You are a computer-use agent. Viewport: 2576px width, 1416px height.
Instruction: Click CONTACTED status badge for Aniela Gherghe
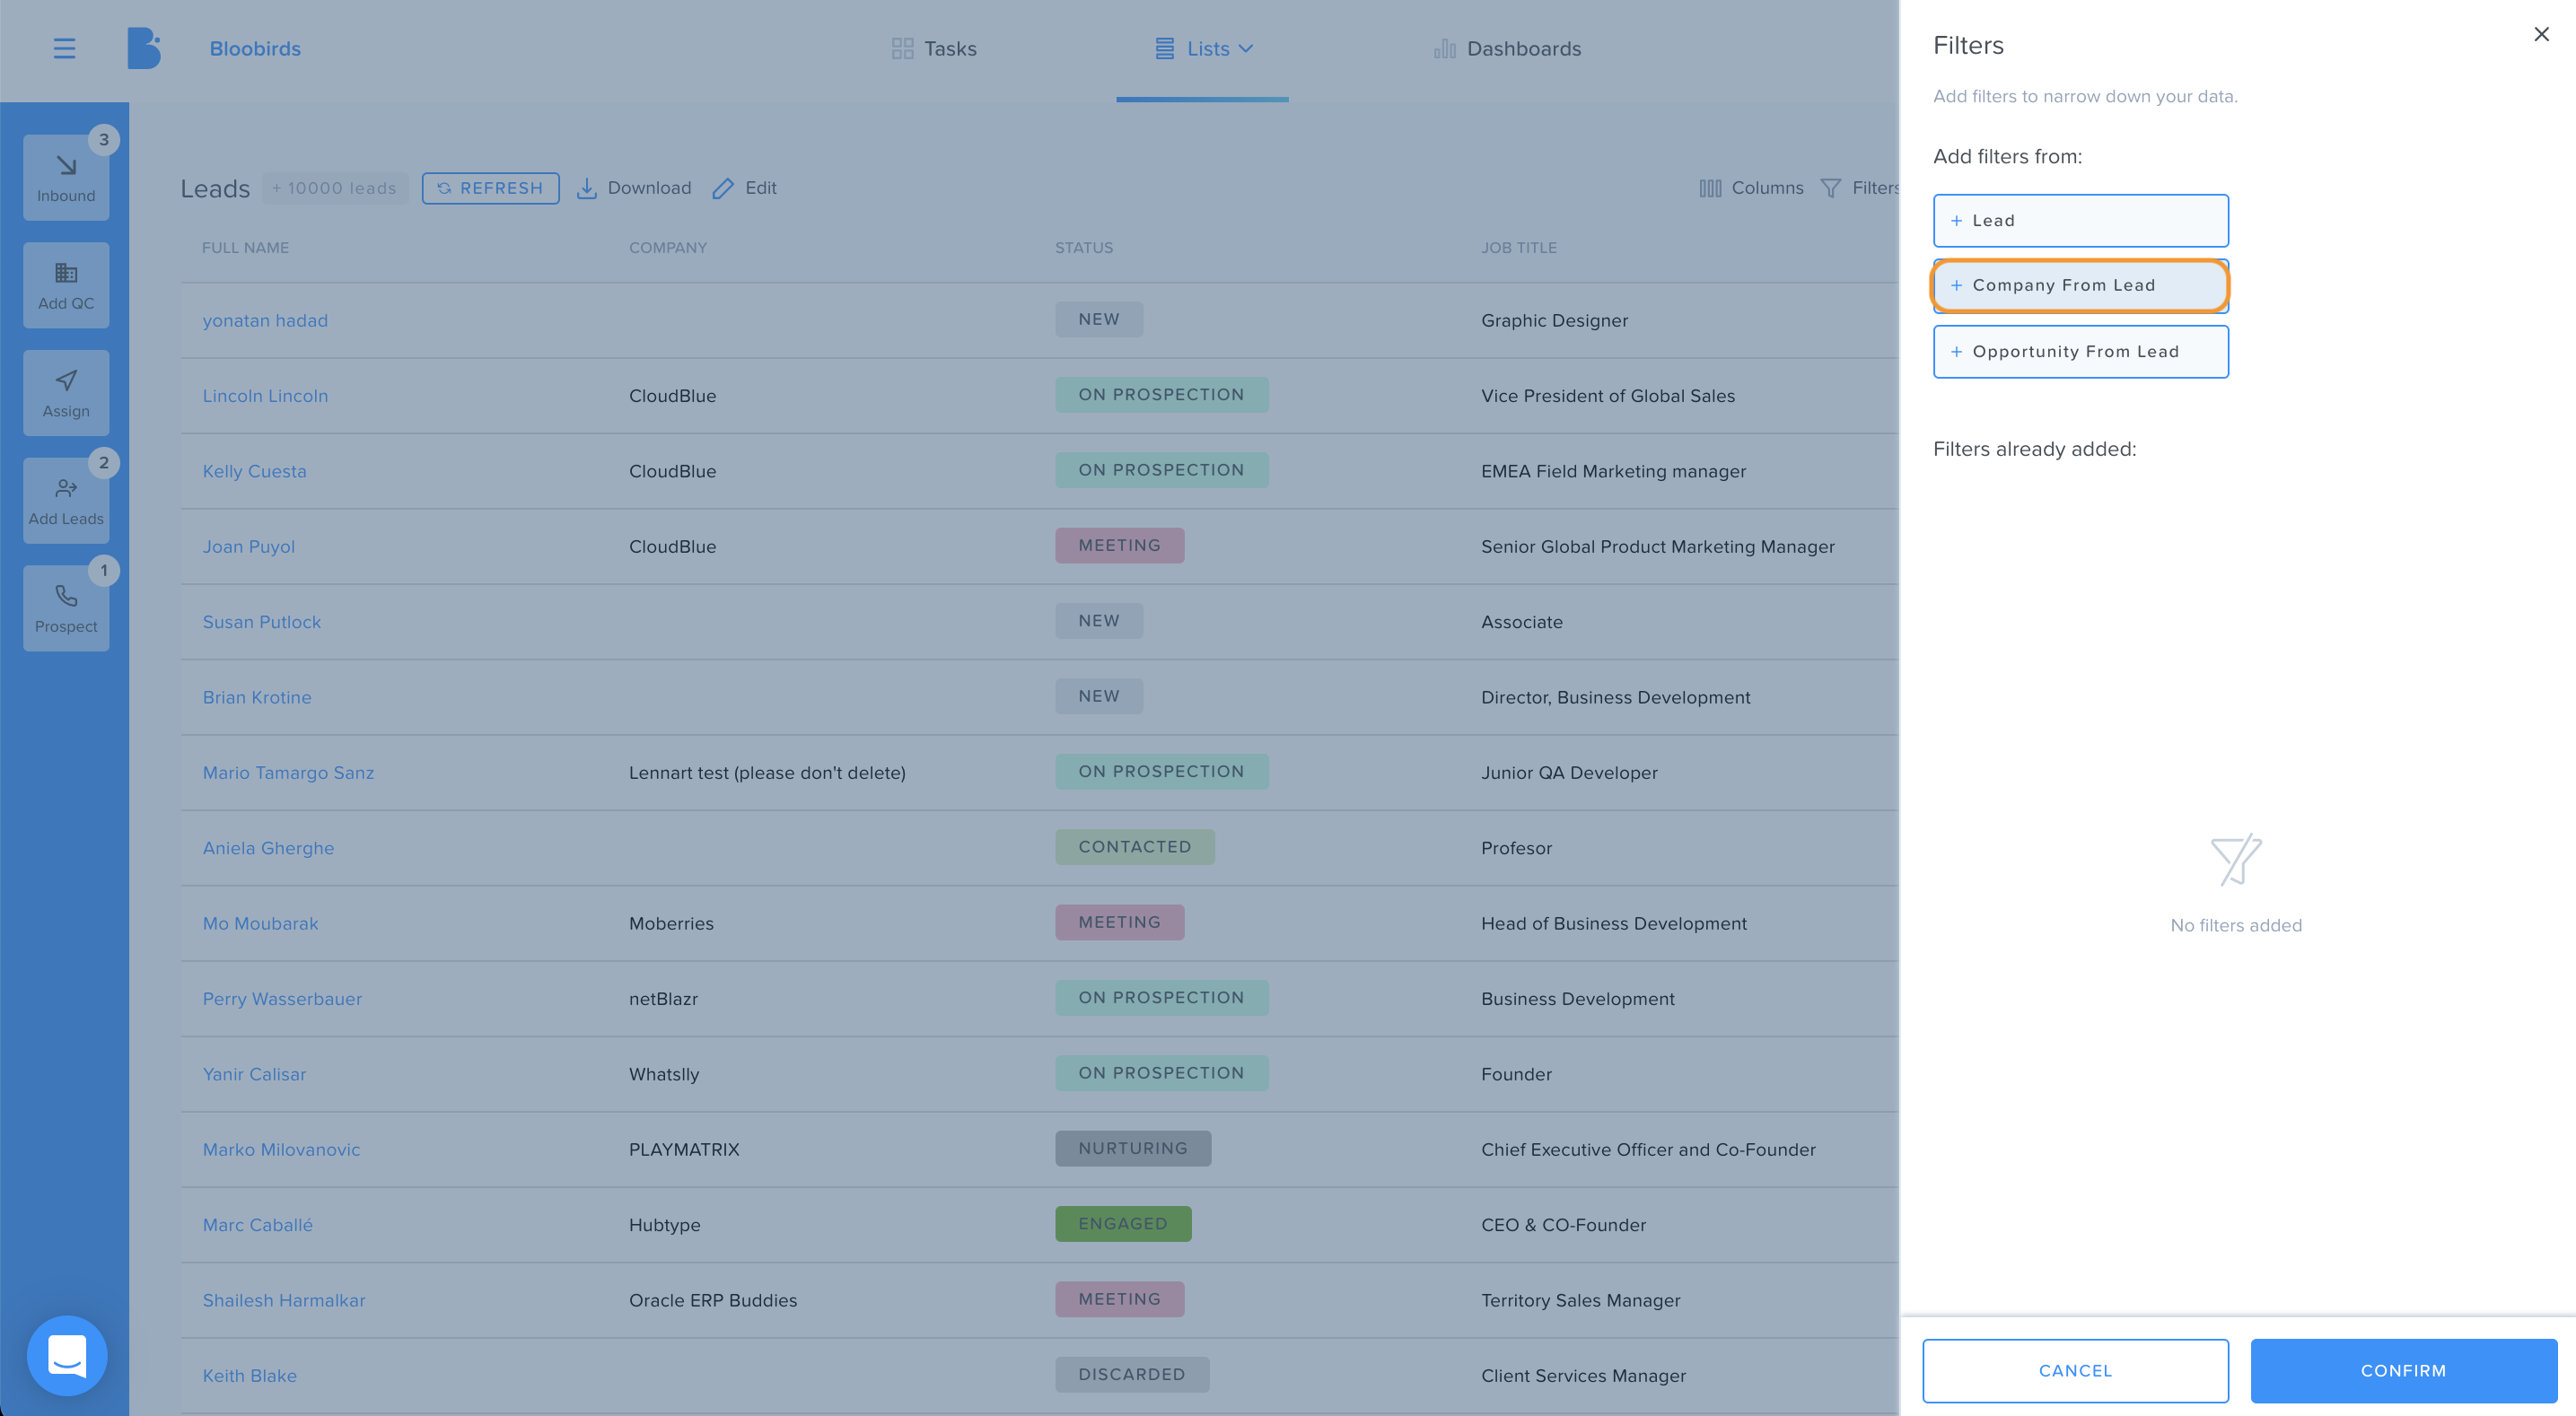[x=1135, y=847]
